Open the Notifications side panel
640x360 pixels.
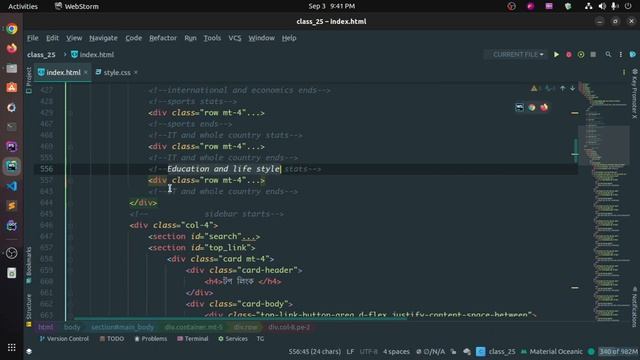click(634, 306)
